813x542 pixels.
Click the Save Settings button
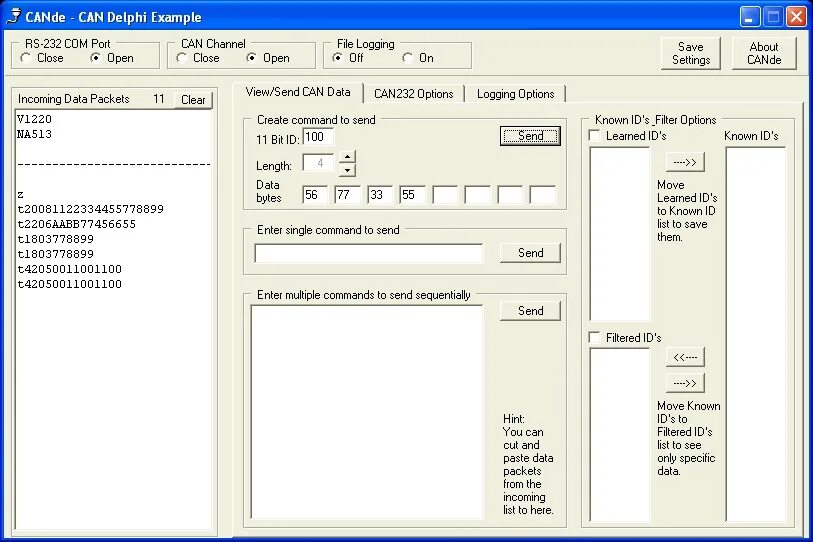[691, 53]
